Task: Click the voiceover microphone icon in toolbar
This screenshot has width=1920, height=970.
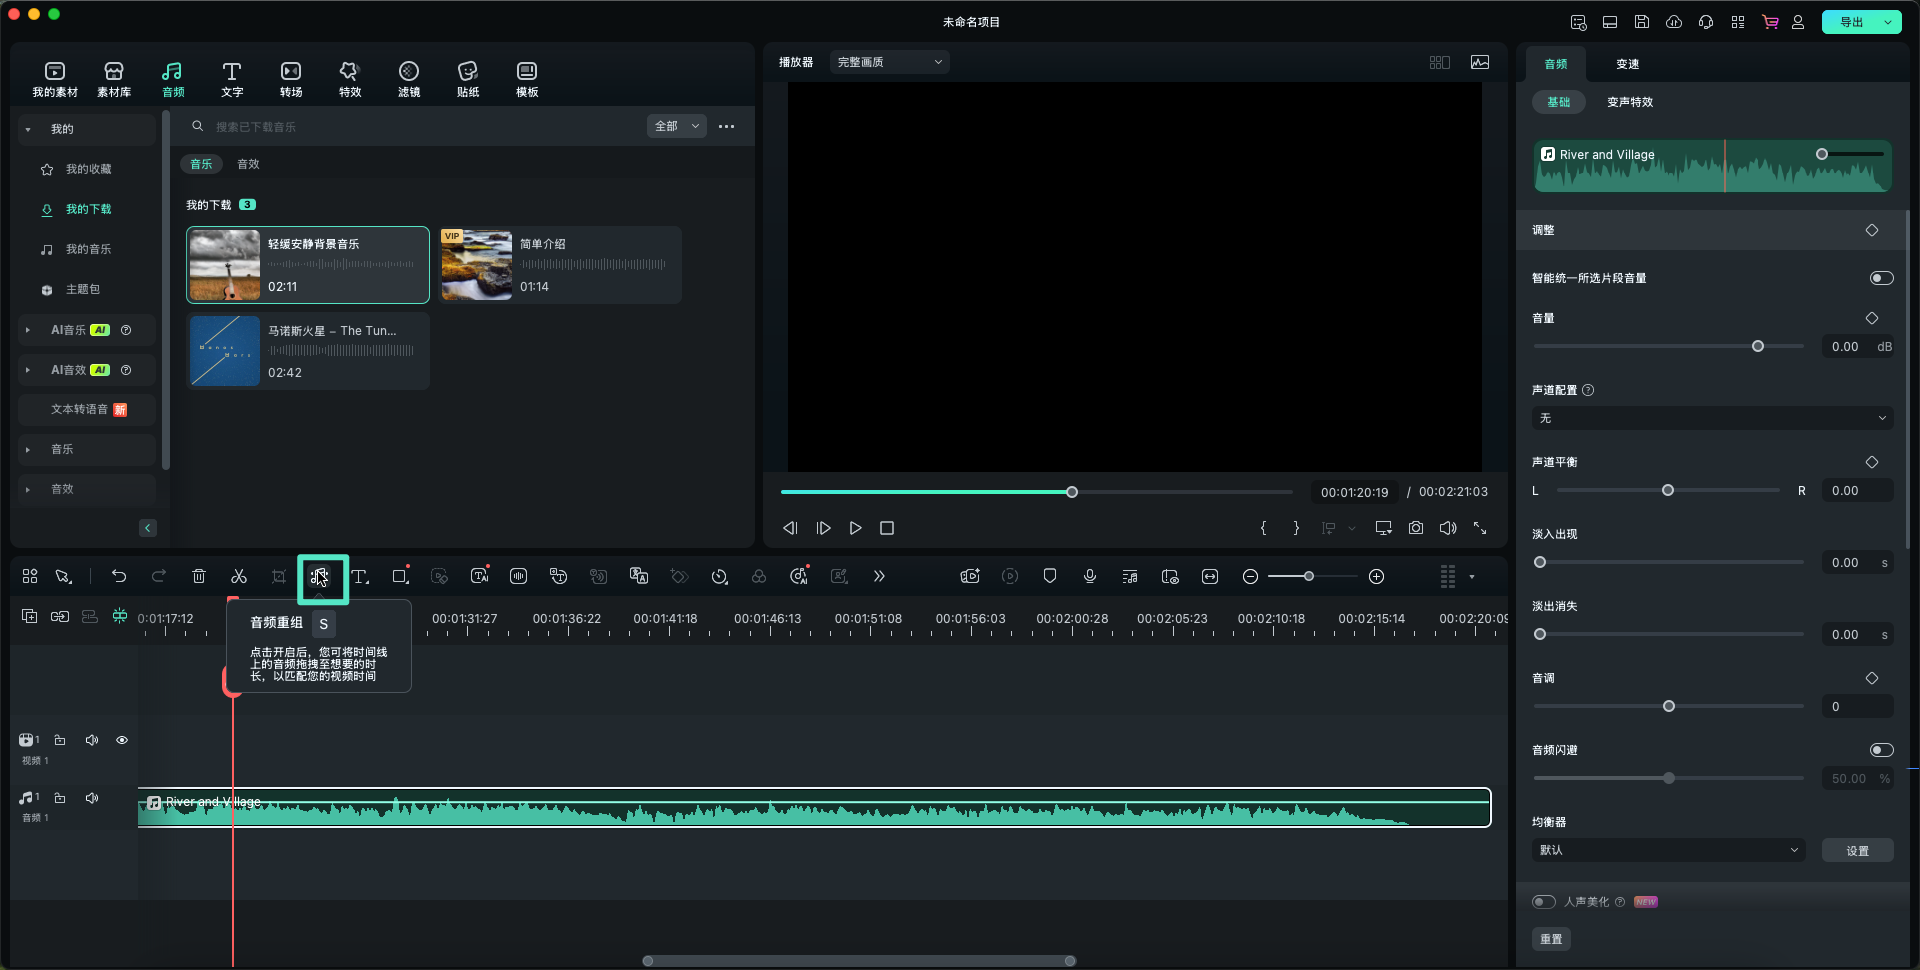Action: click(1090, 576)
